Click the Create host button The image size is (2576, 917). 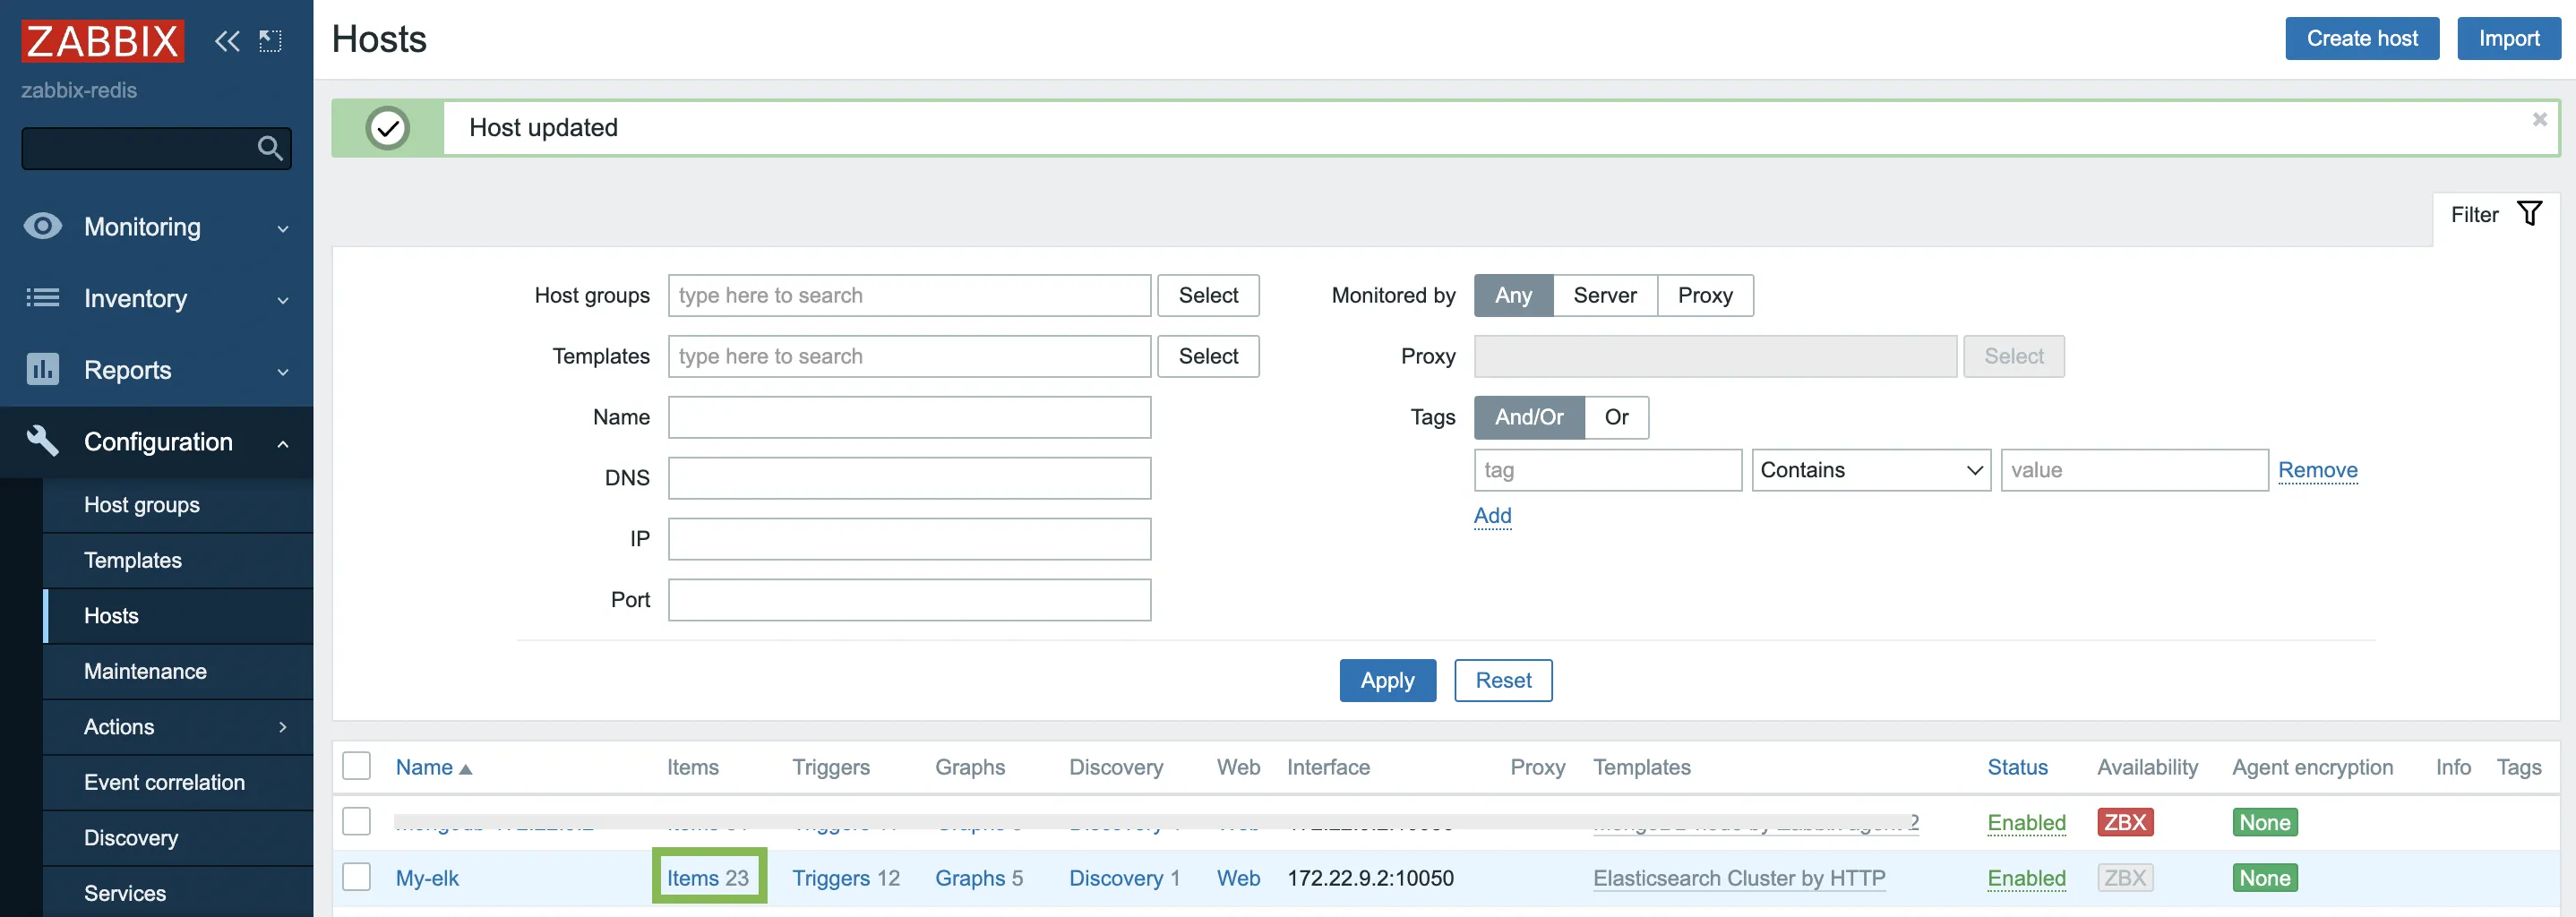[2362, 38]
